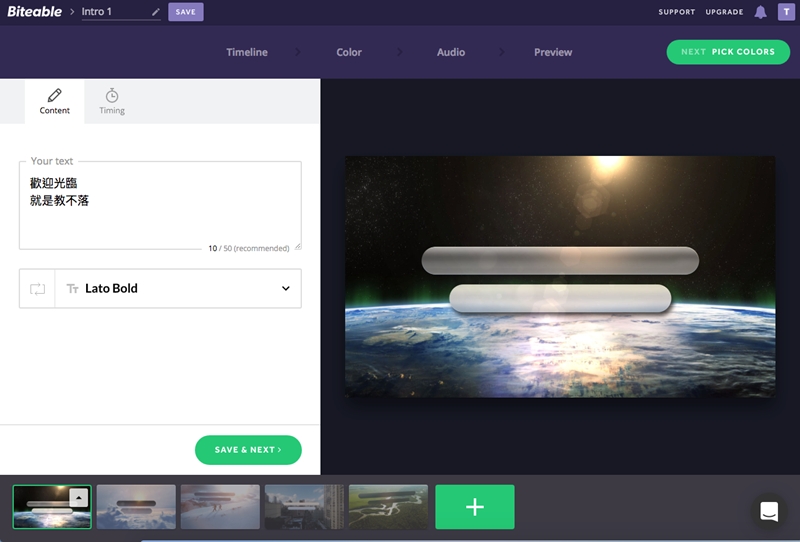Select the green river landscape thumbnail

(388, 507)
